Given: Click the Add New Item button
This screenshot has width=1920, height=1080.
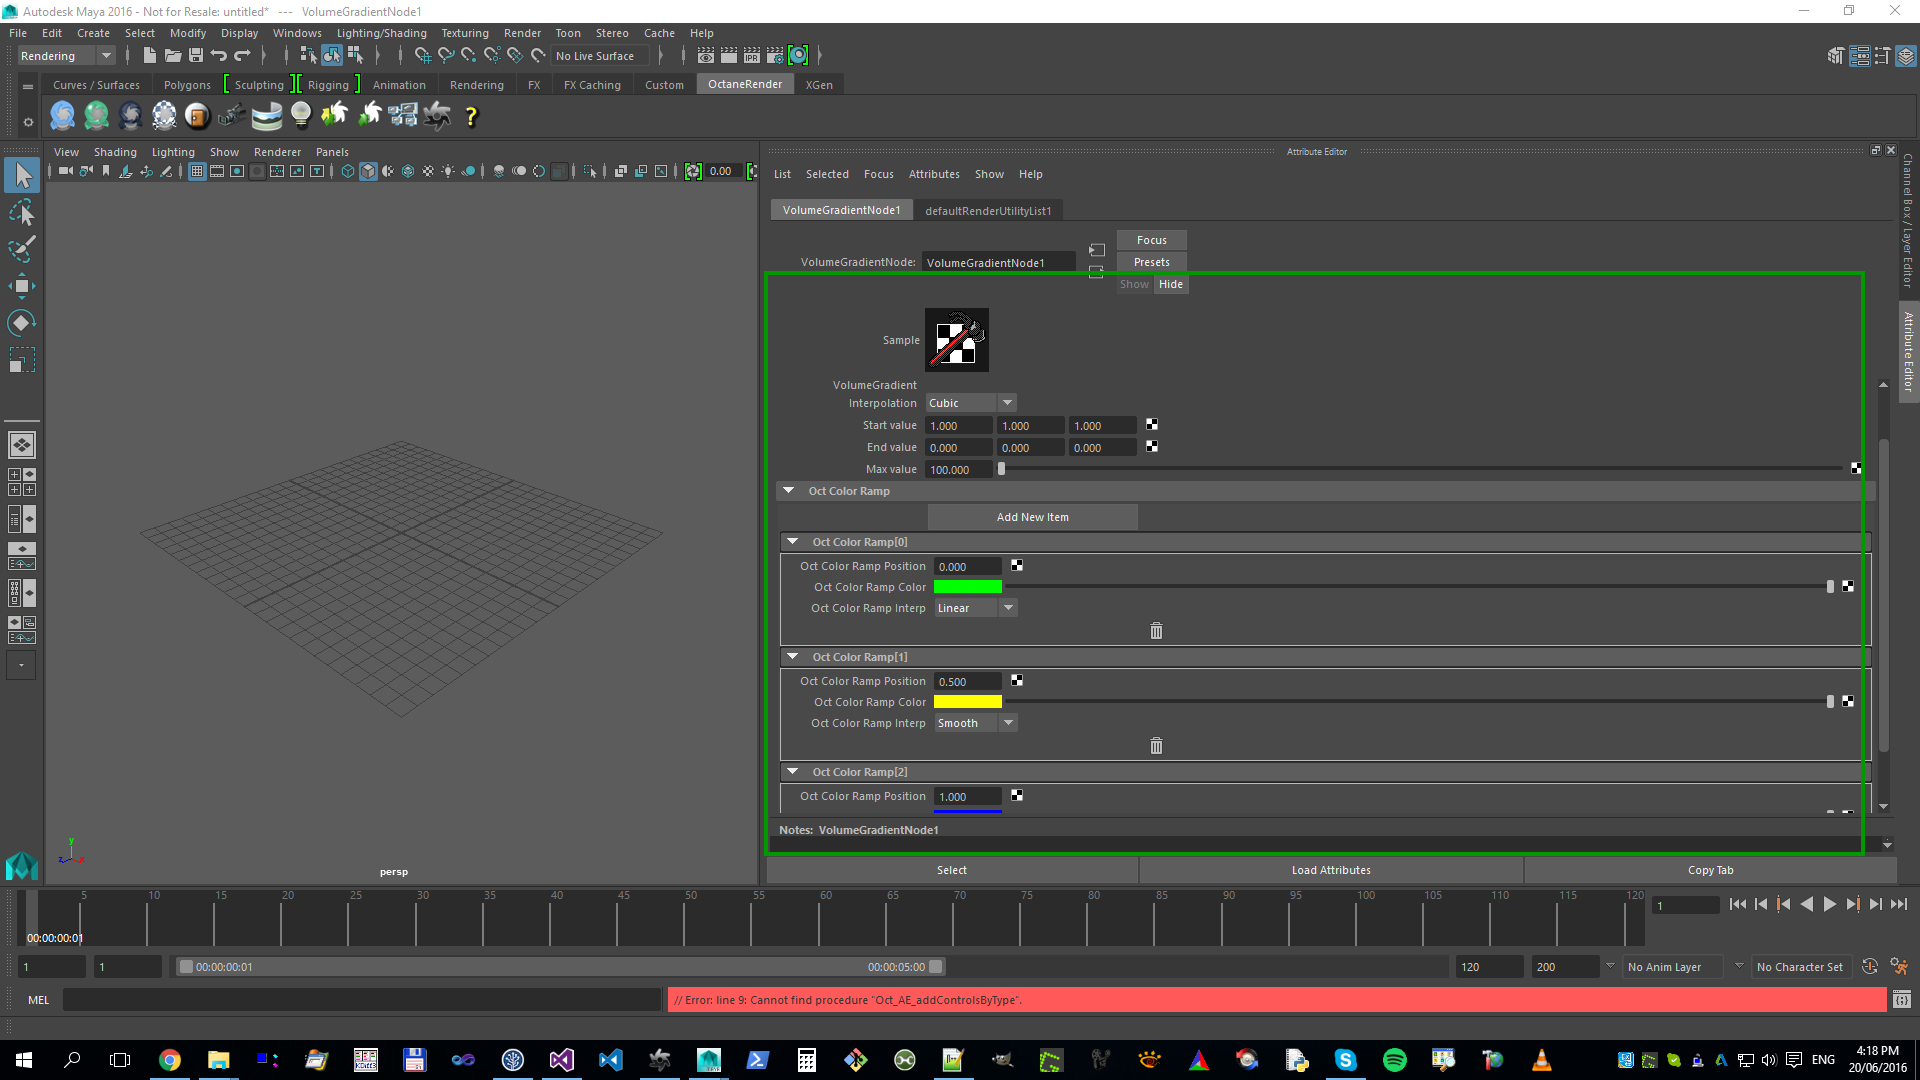Looking at the screenshot, I should coord(1032,517).
